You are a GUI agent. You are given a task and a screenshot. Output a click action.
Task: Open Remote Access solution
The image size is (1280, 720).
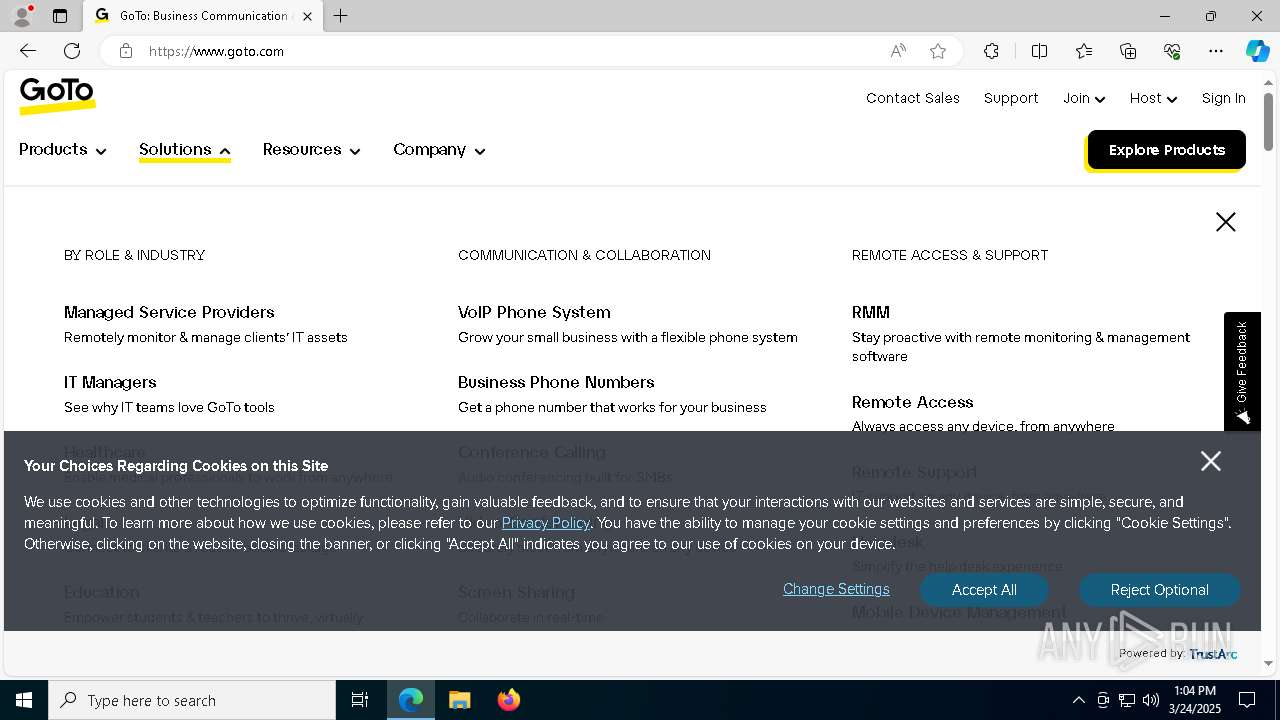912,402
